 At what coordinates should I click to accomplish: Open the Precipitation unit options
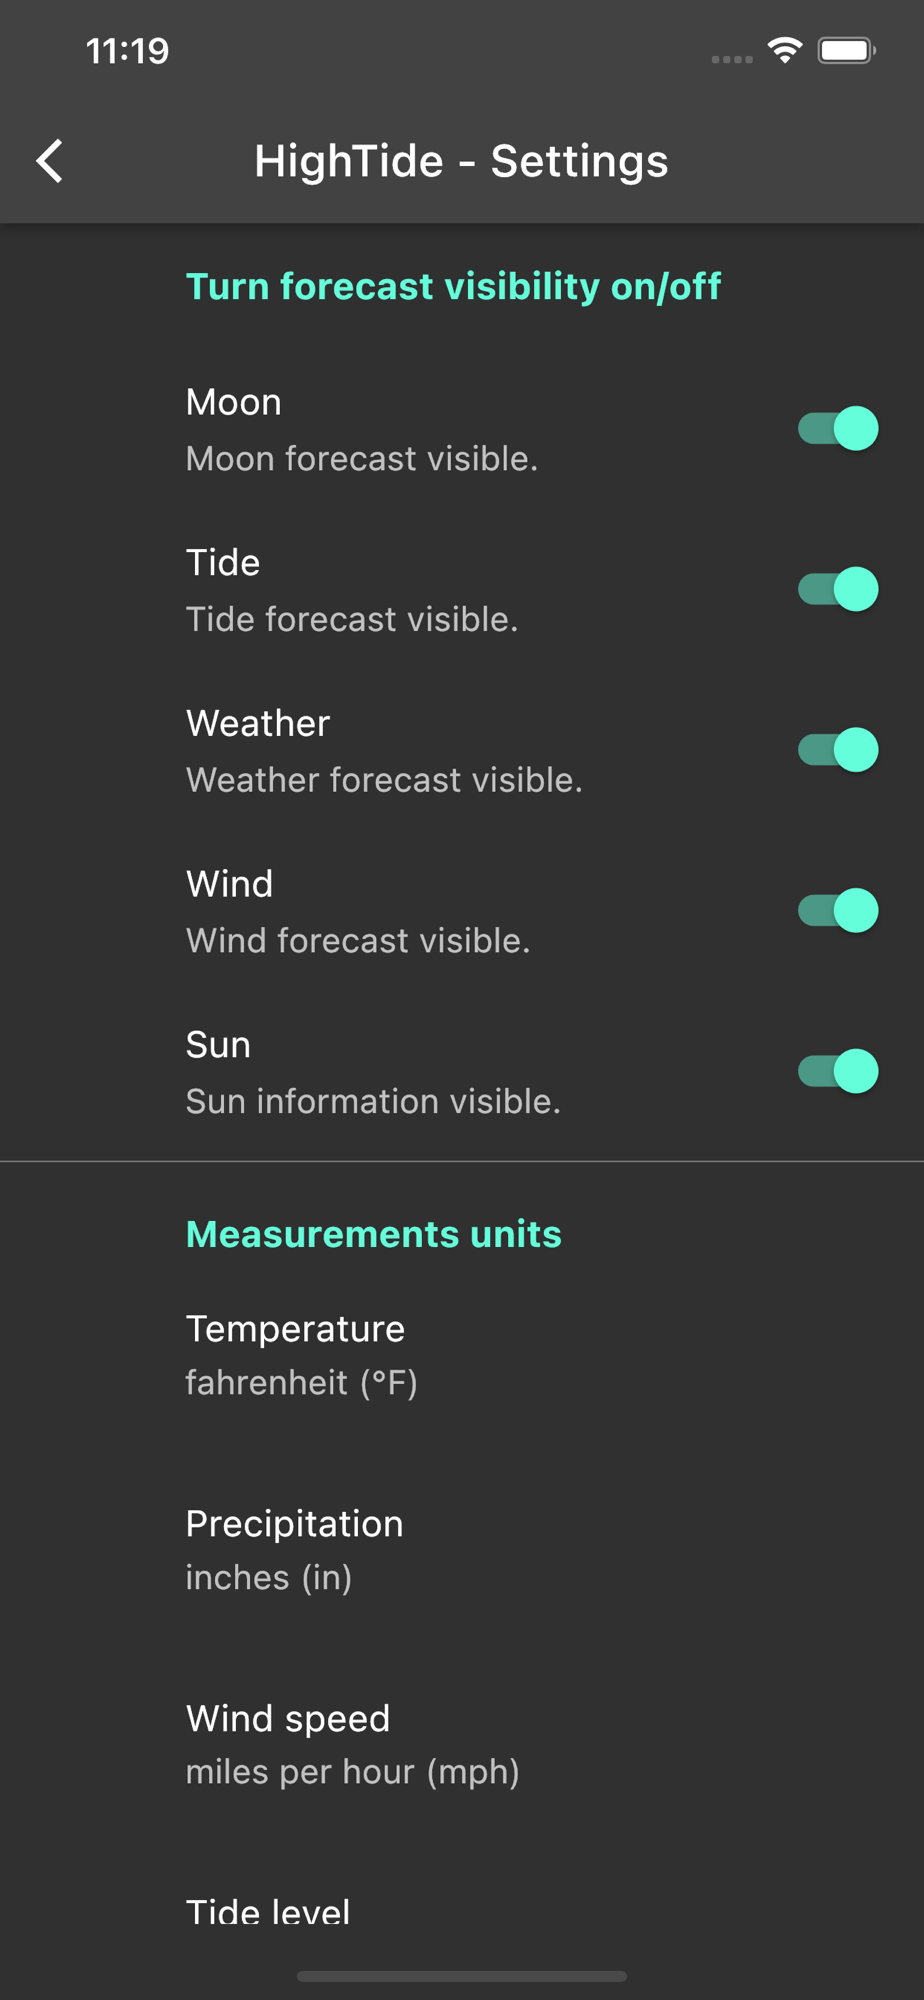pos(462,1550)
